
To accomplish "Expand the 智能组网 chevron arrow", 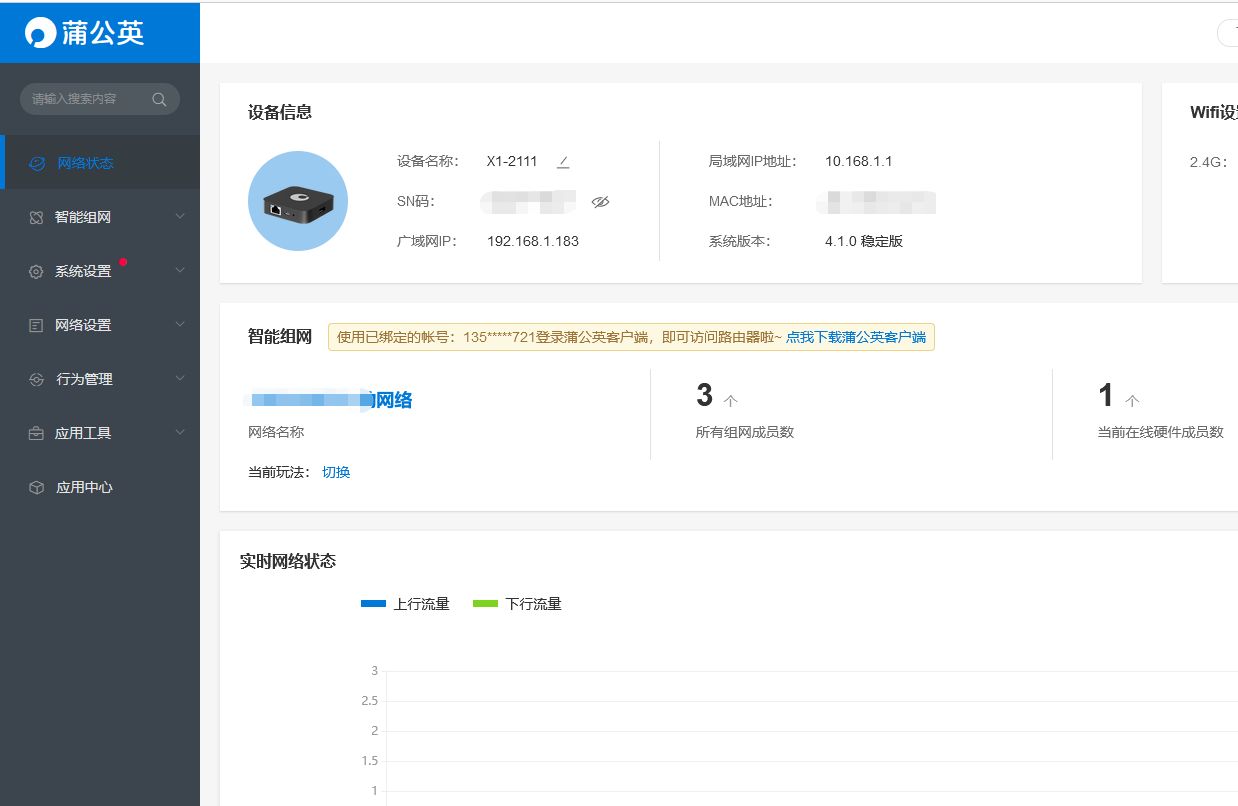I will pos(180,216).
